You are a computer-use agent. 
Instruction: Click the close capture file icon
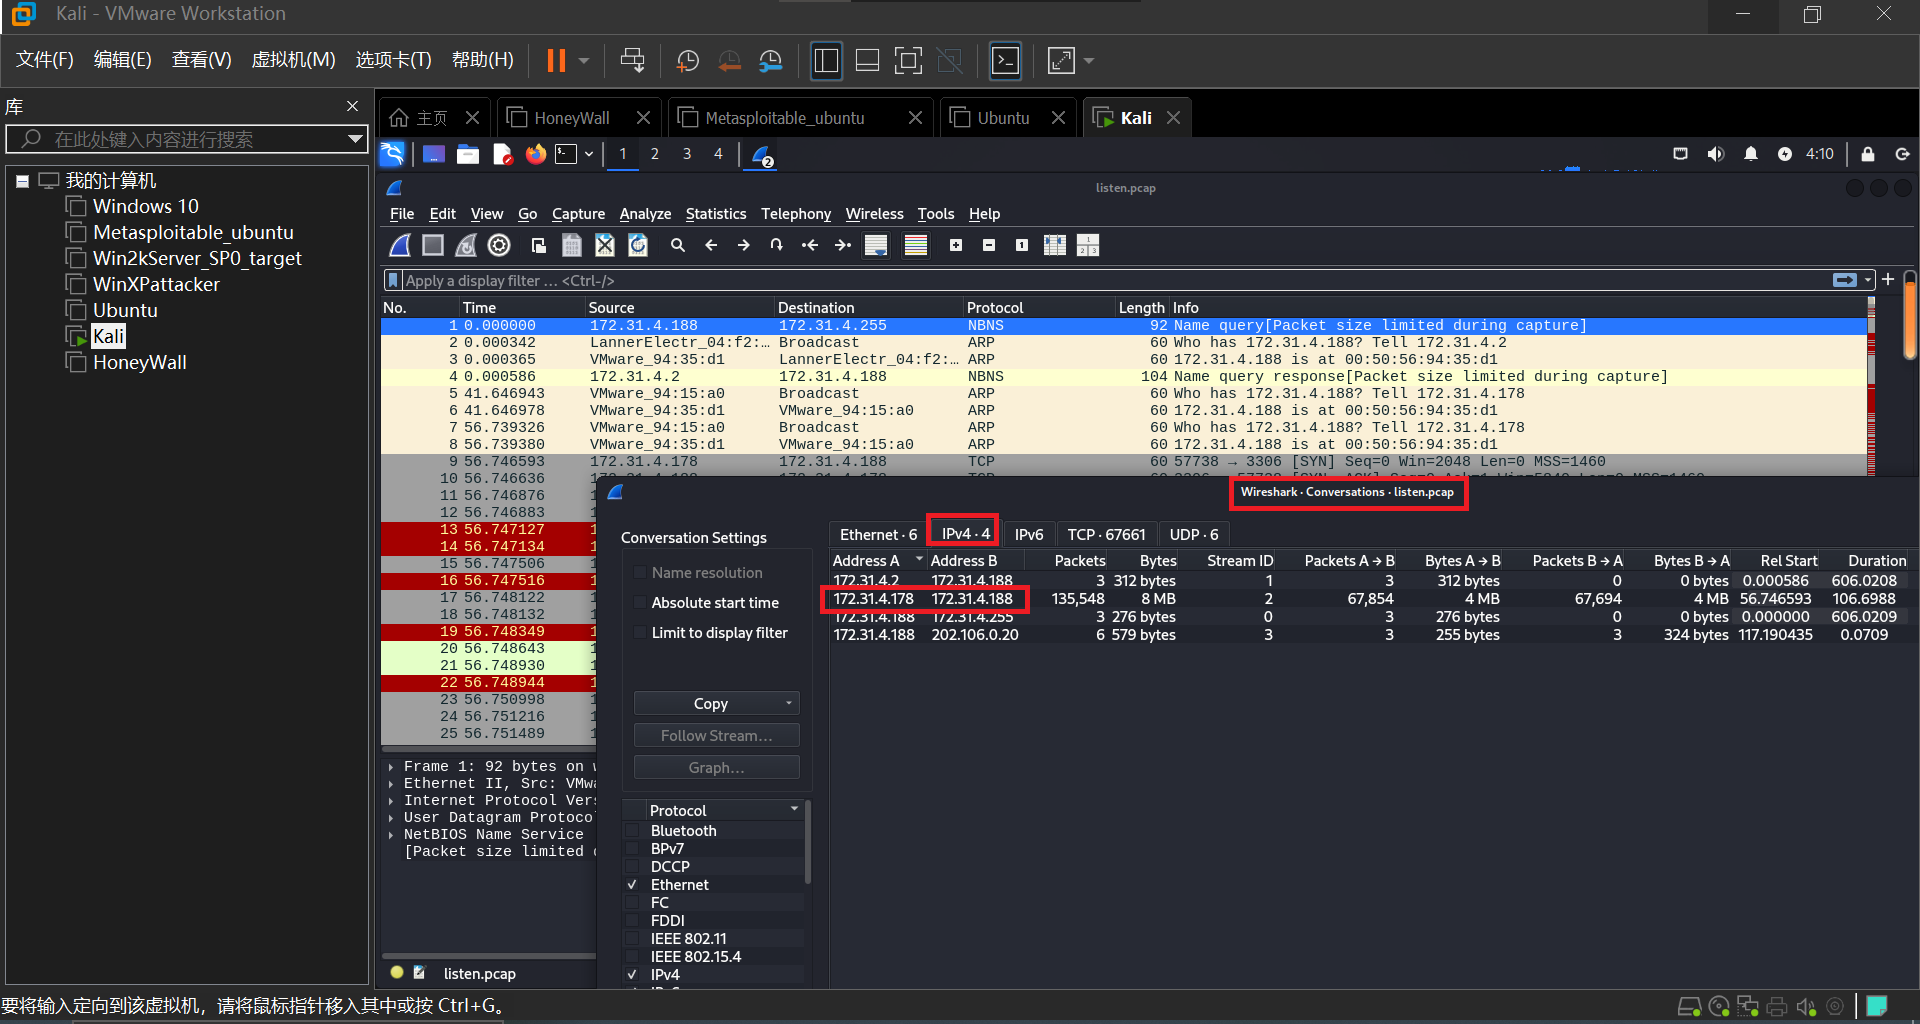pos(605,245)
